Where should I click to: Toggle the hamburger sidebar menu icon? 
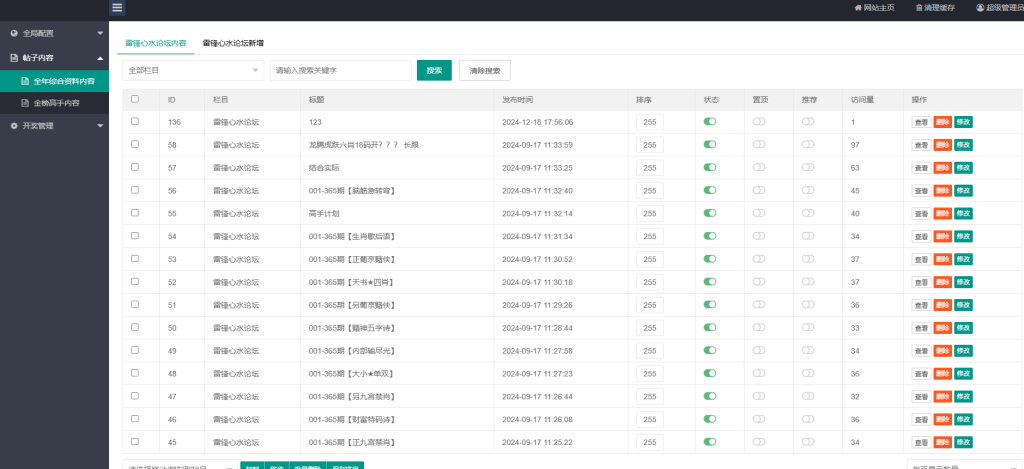(117, 8)
